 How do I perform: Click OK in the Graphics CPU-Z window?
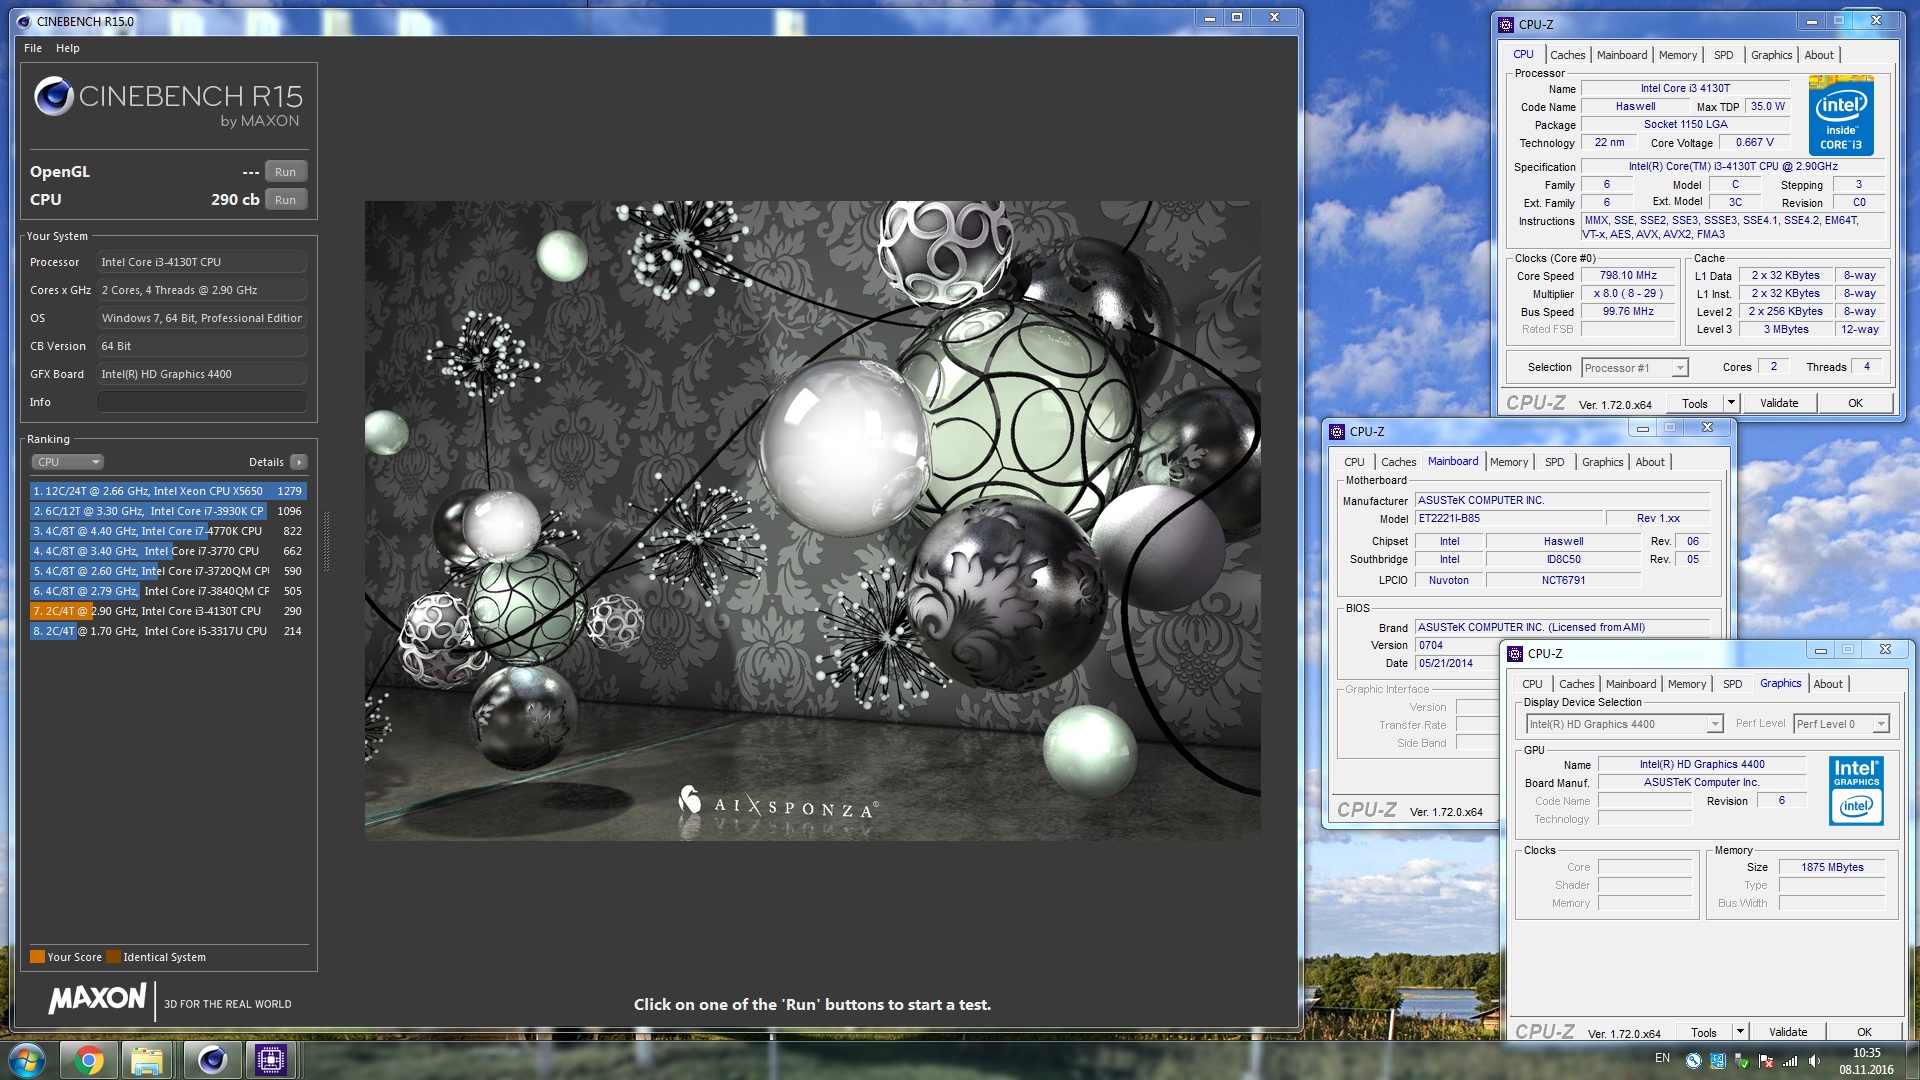point(1864,1032)
